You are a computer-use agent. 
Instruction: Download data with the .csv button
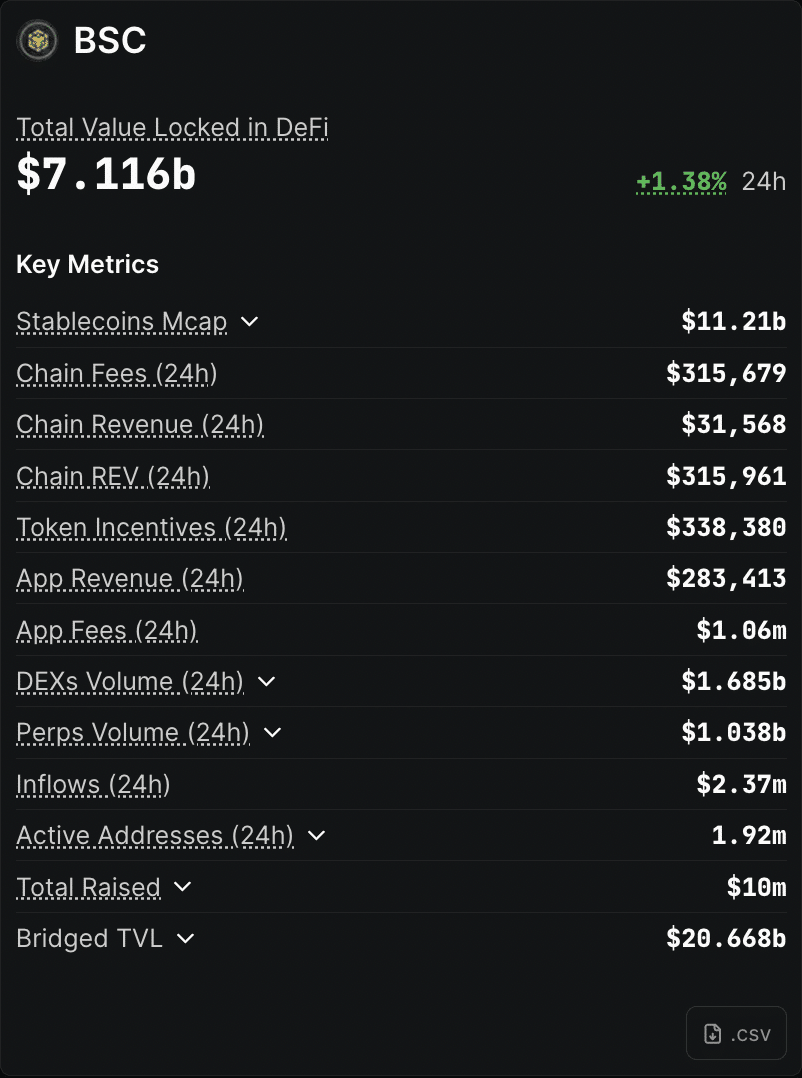tap(736, 1033)
